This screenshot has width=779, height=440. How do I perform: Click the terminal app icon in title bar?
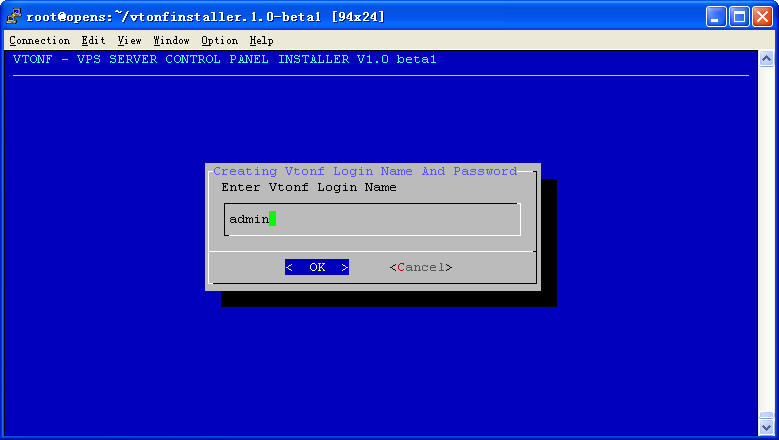pos(14,16)
